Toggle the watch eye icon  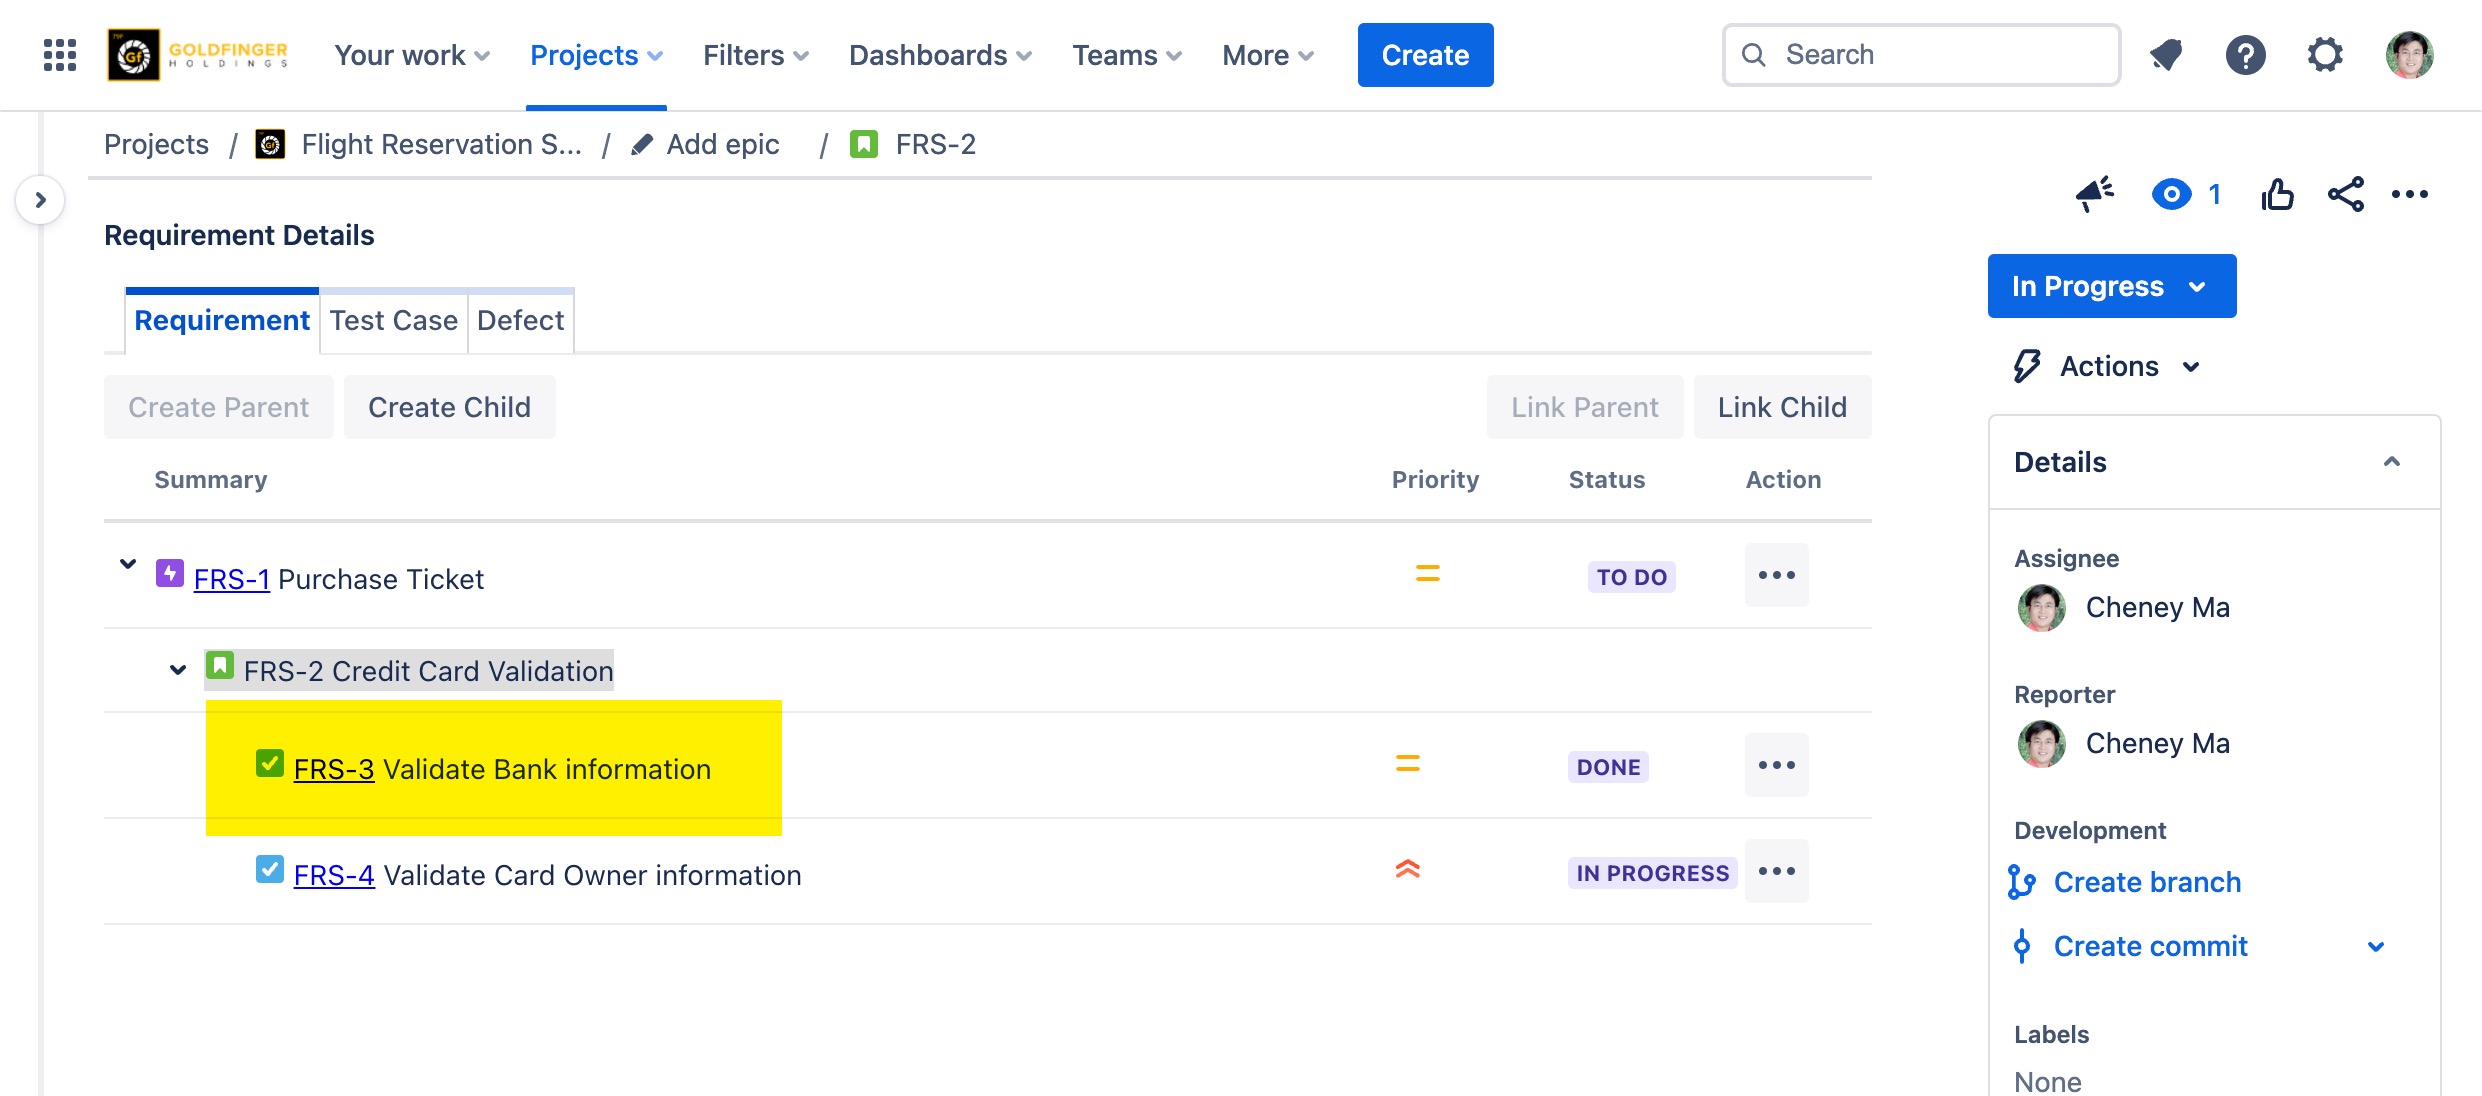point(2171,194)
